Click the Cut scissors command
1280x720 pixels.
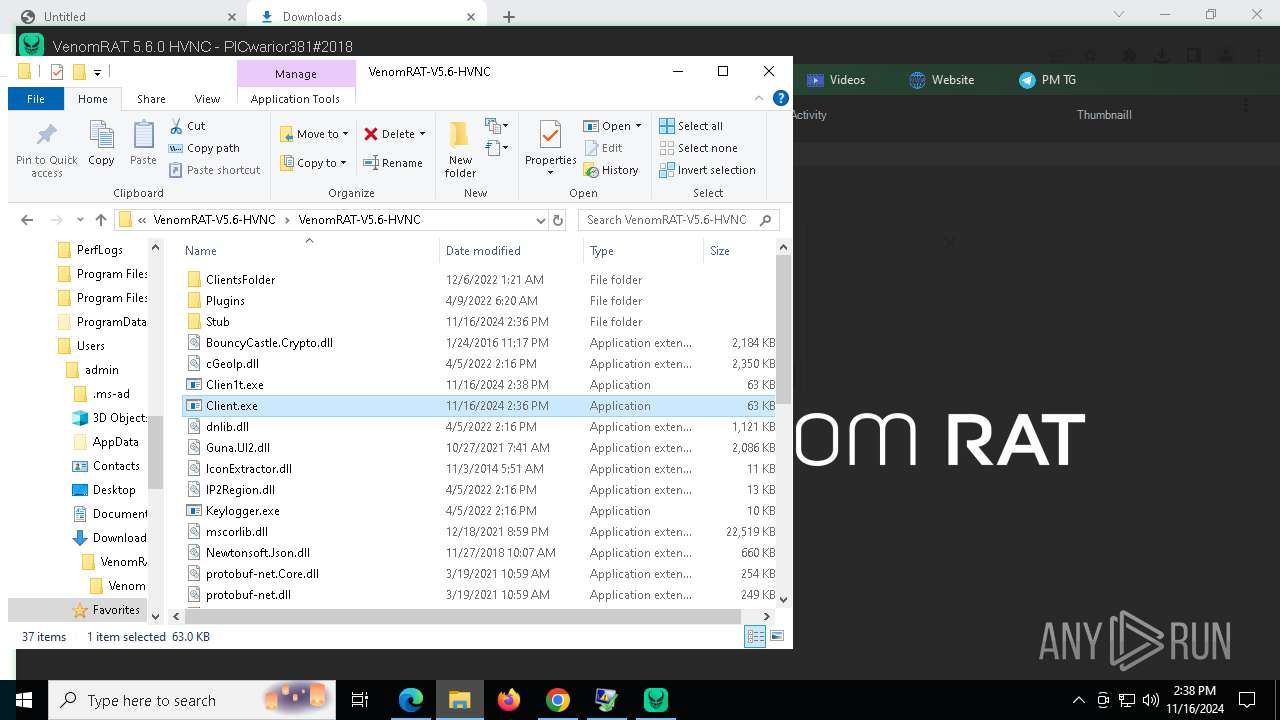tap(187, 126)
